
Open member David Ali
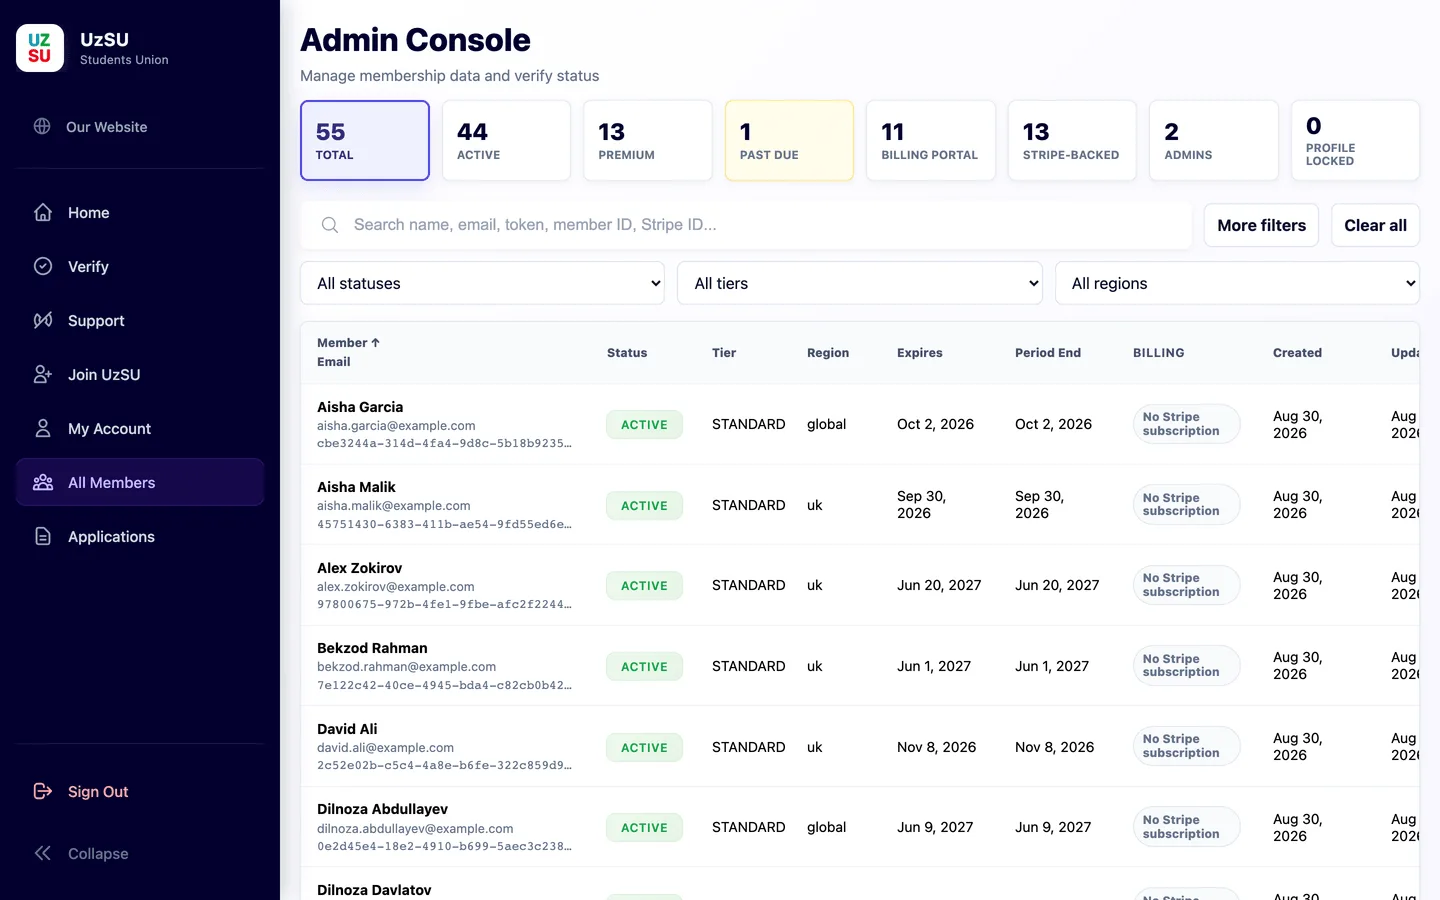(347, 729)
